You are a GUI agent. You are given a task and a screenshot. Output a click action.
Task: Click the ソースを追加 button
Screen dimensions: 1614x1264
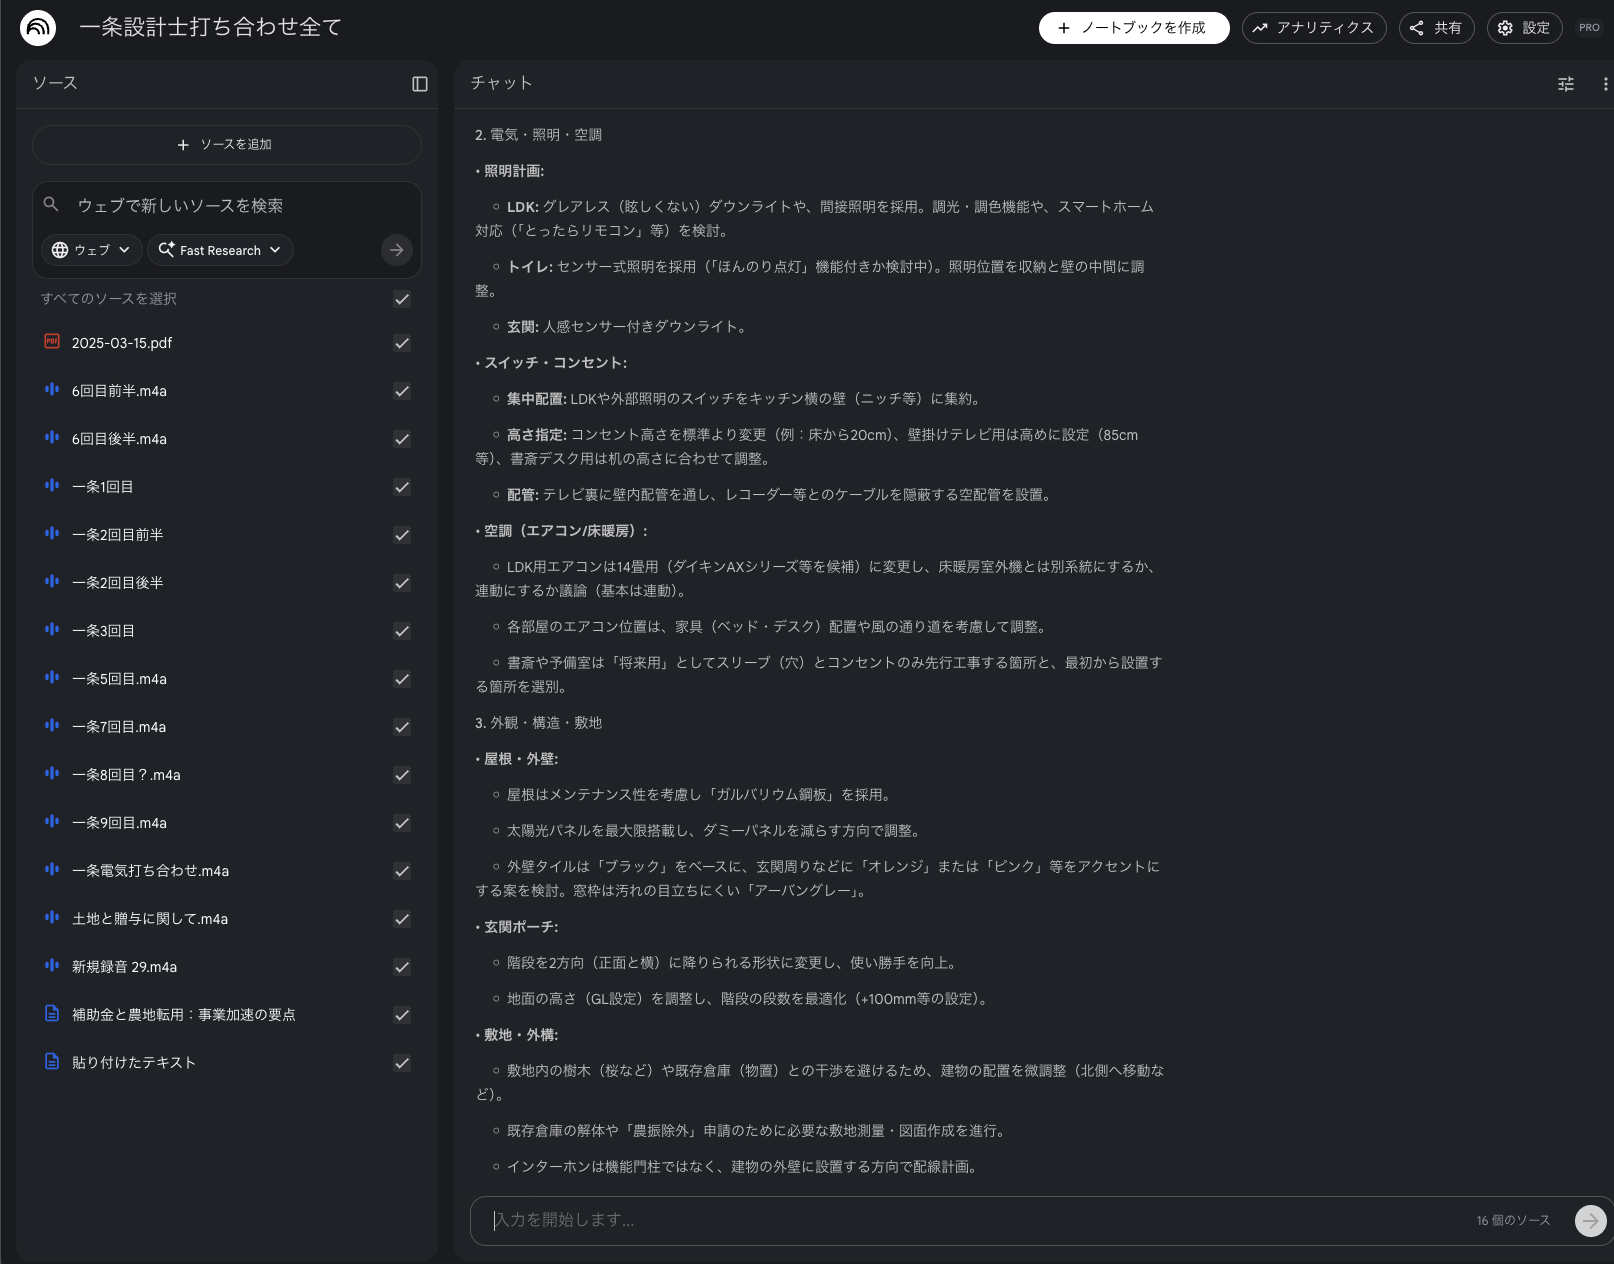(x=227, y=145)
